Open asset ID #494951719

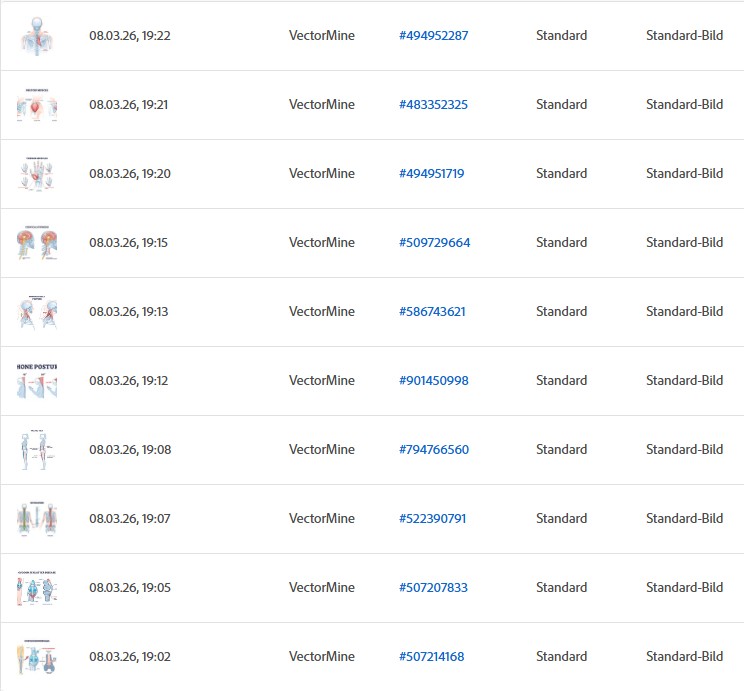(431, 174)
